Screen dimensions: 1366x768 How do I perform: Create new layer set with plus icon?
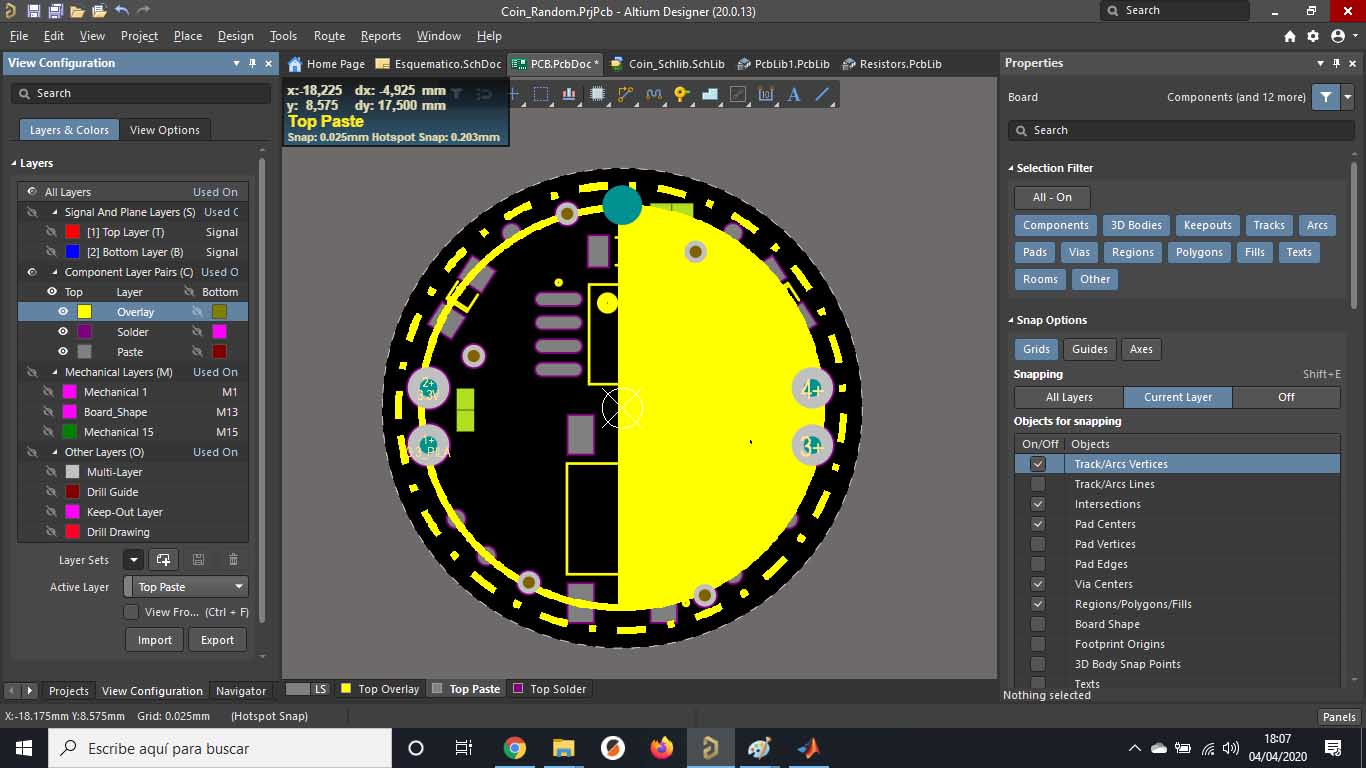[x=163, y=560]
